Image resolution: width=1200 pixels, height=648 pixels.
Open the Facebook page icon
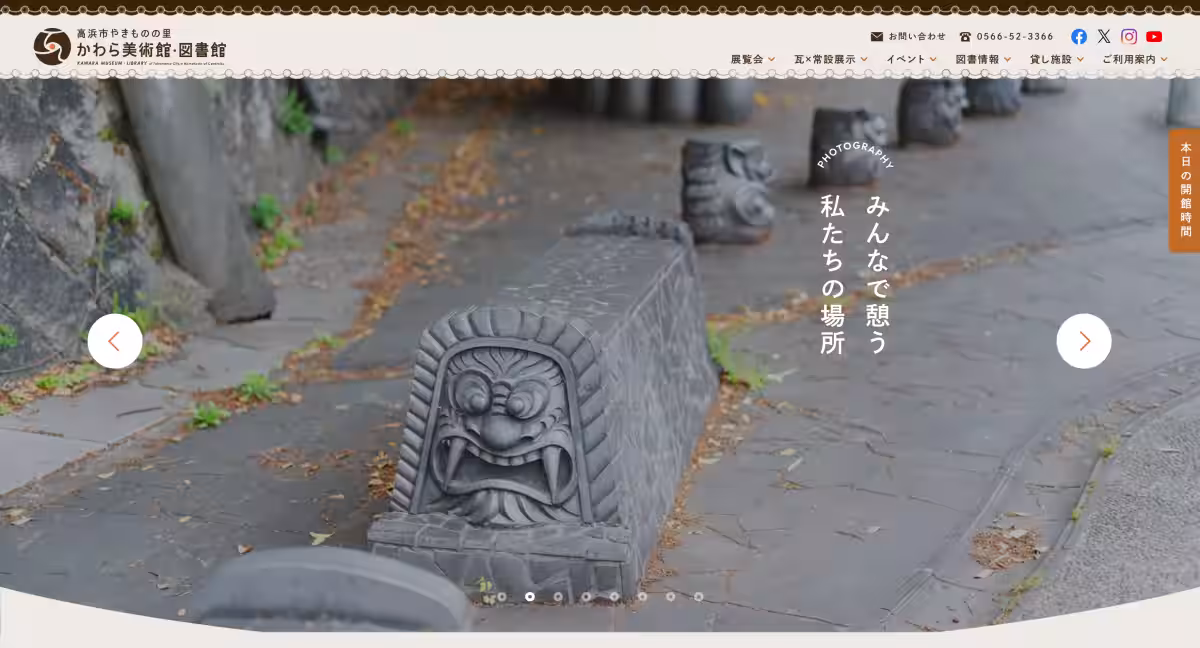[1079, 36]
